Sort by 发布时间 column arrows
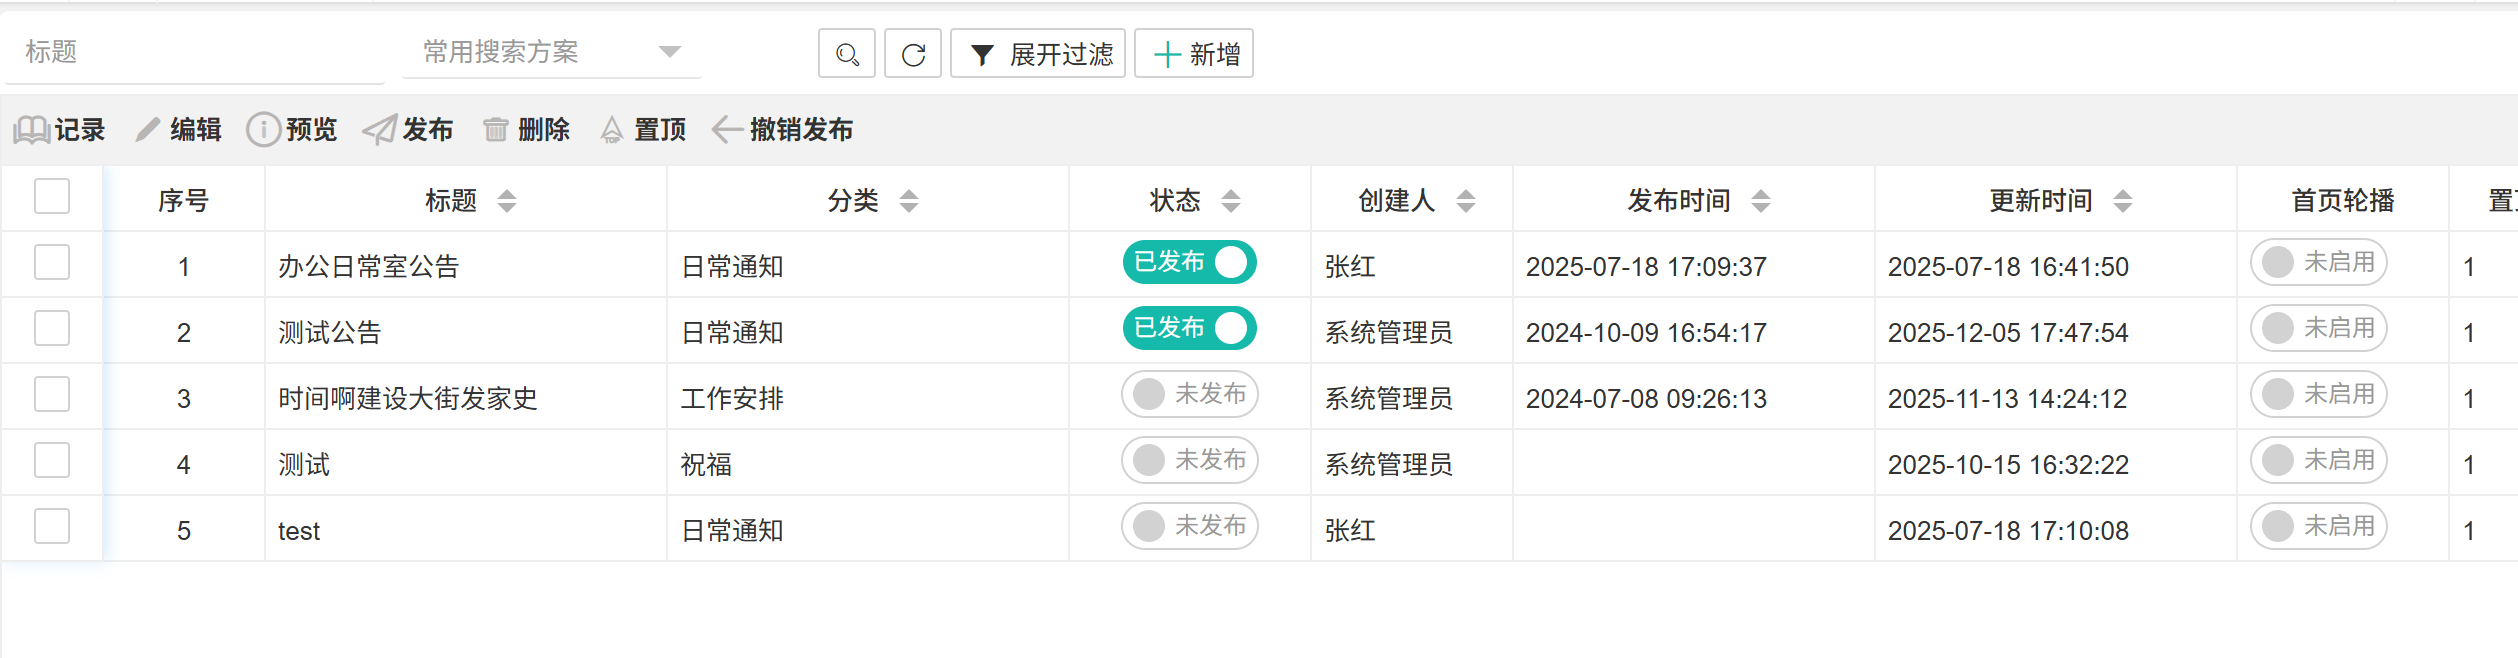The width and height of the screenshot is (2518, 658). pyautogui.click(x=1761, y=201)
